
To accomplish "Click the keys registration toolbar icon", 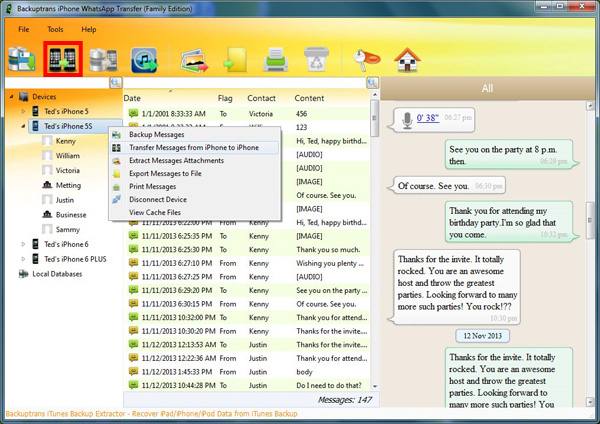I will point(366,60).
